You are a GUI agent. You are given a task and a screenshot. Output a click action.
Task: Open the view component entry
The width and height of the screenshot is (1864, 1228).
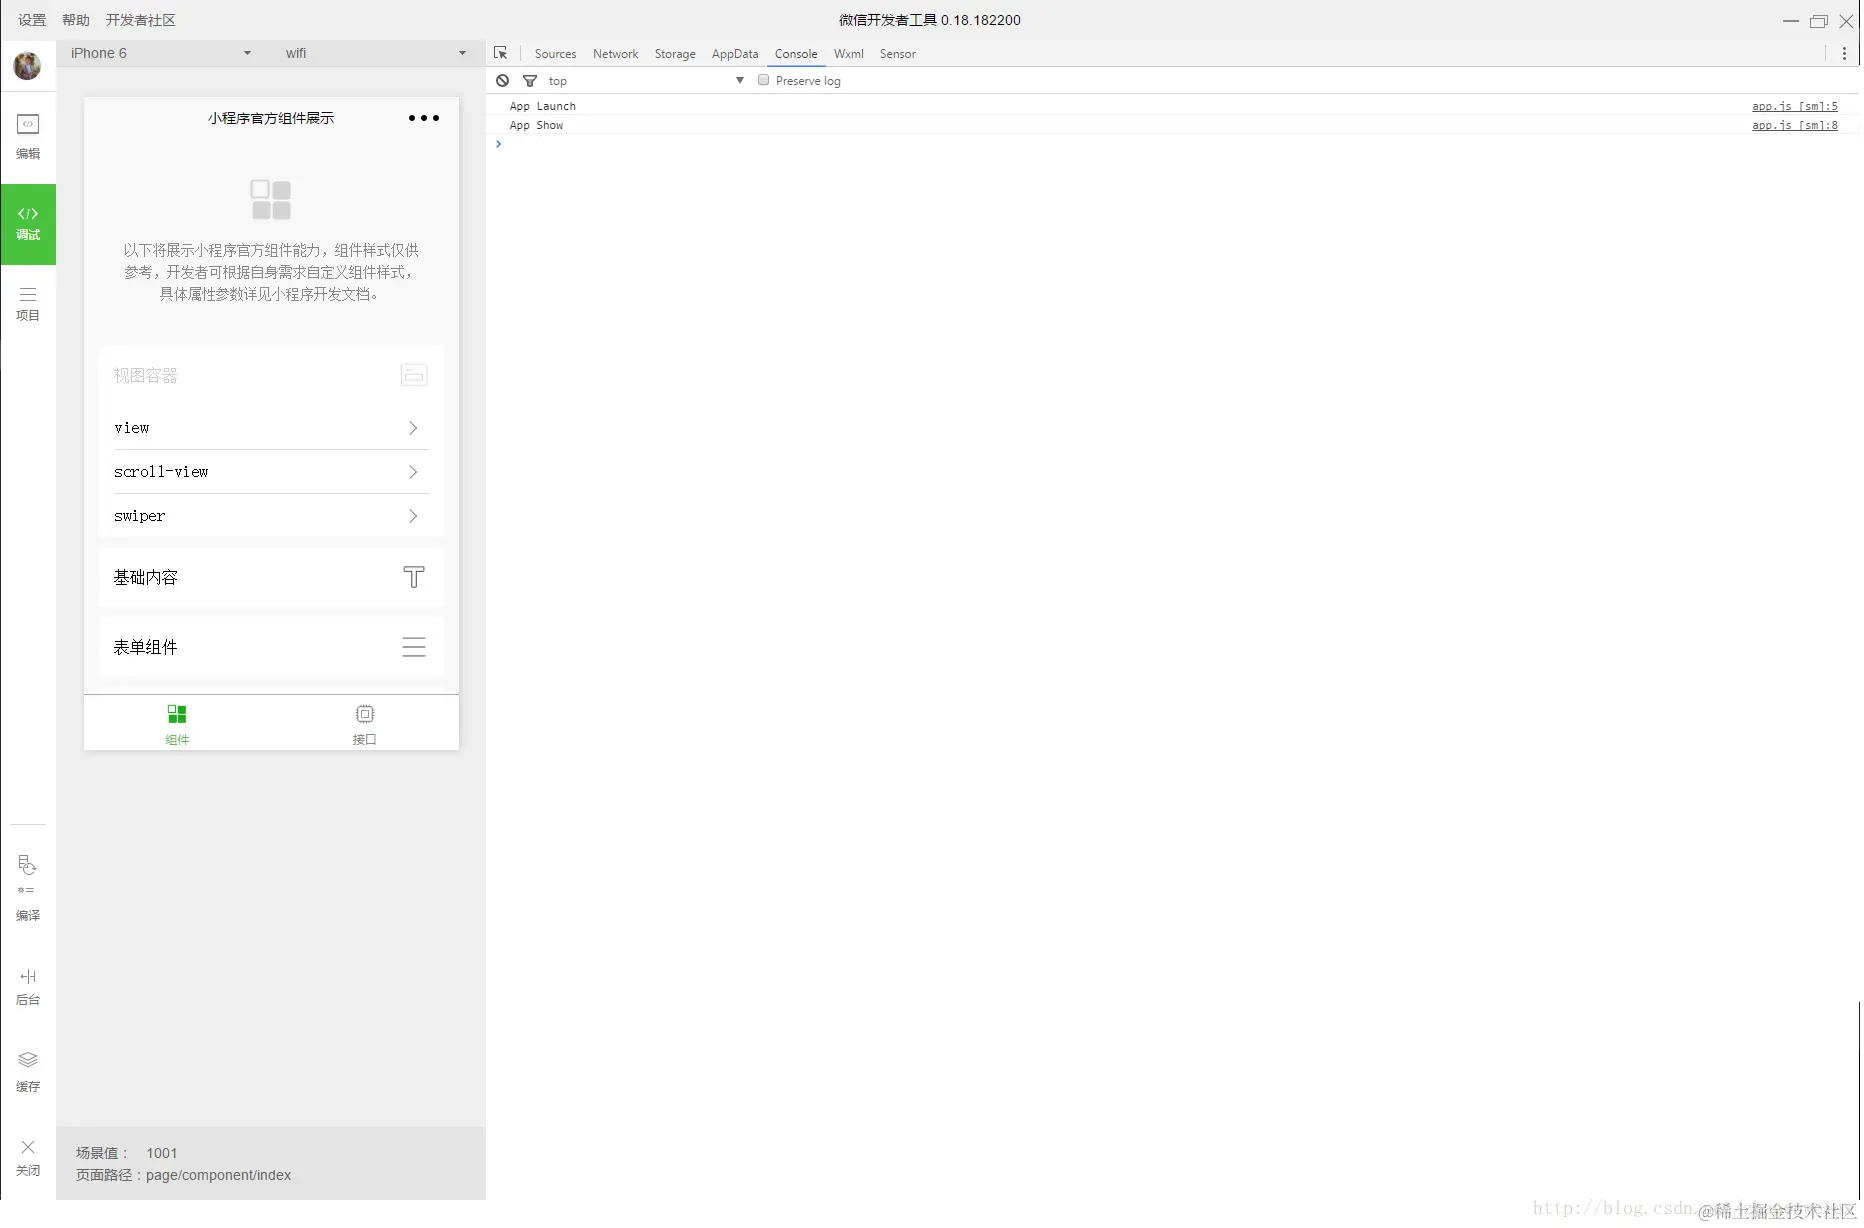[x=271, y=428]
